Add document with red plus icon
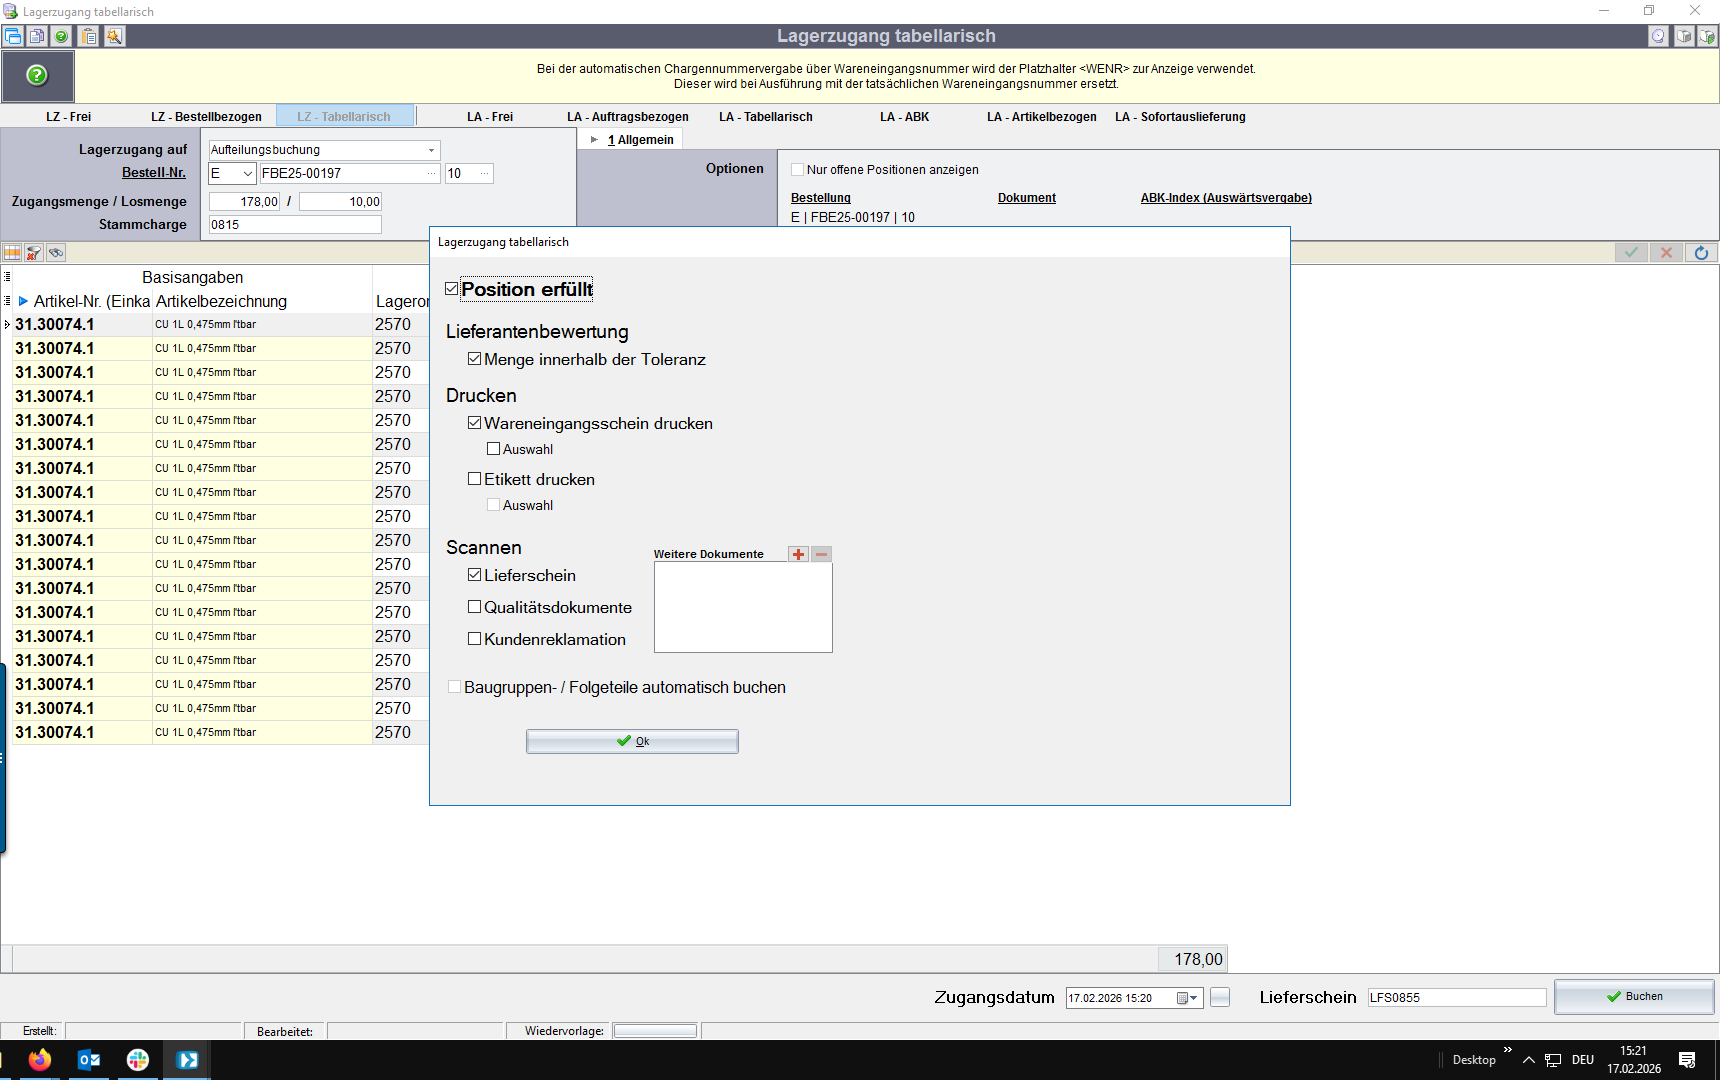Screen dimensions: 1720x1080 tap(798, 554)
